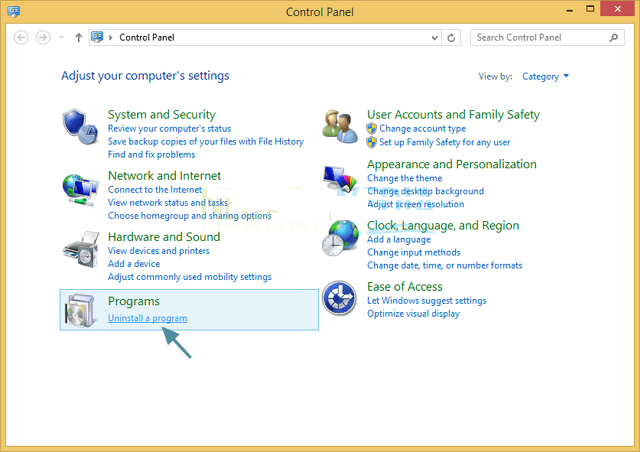Go up one level with the Up arrow
640x452 pixels.
[78, 38]
